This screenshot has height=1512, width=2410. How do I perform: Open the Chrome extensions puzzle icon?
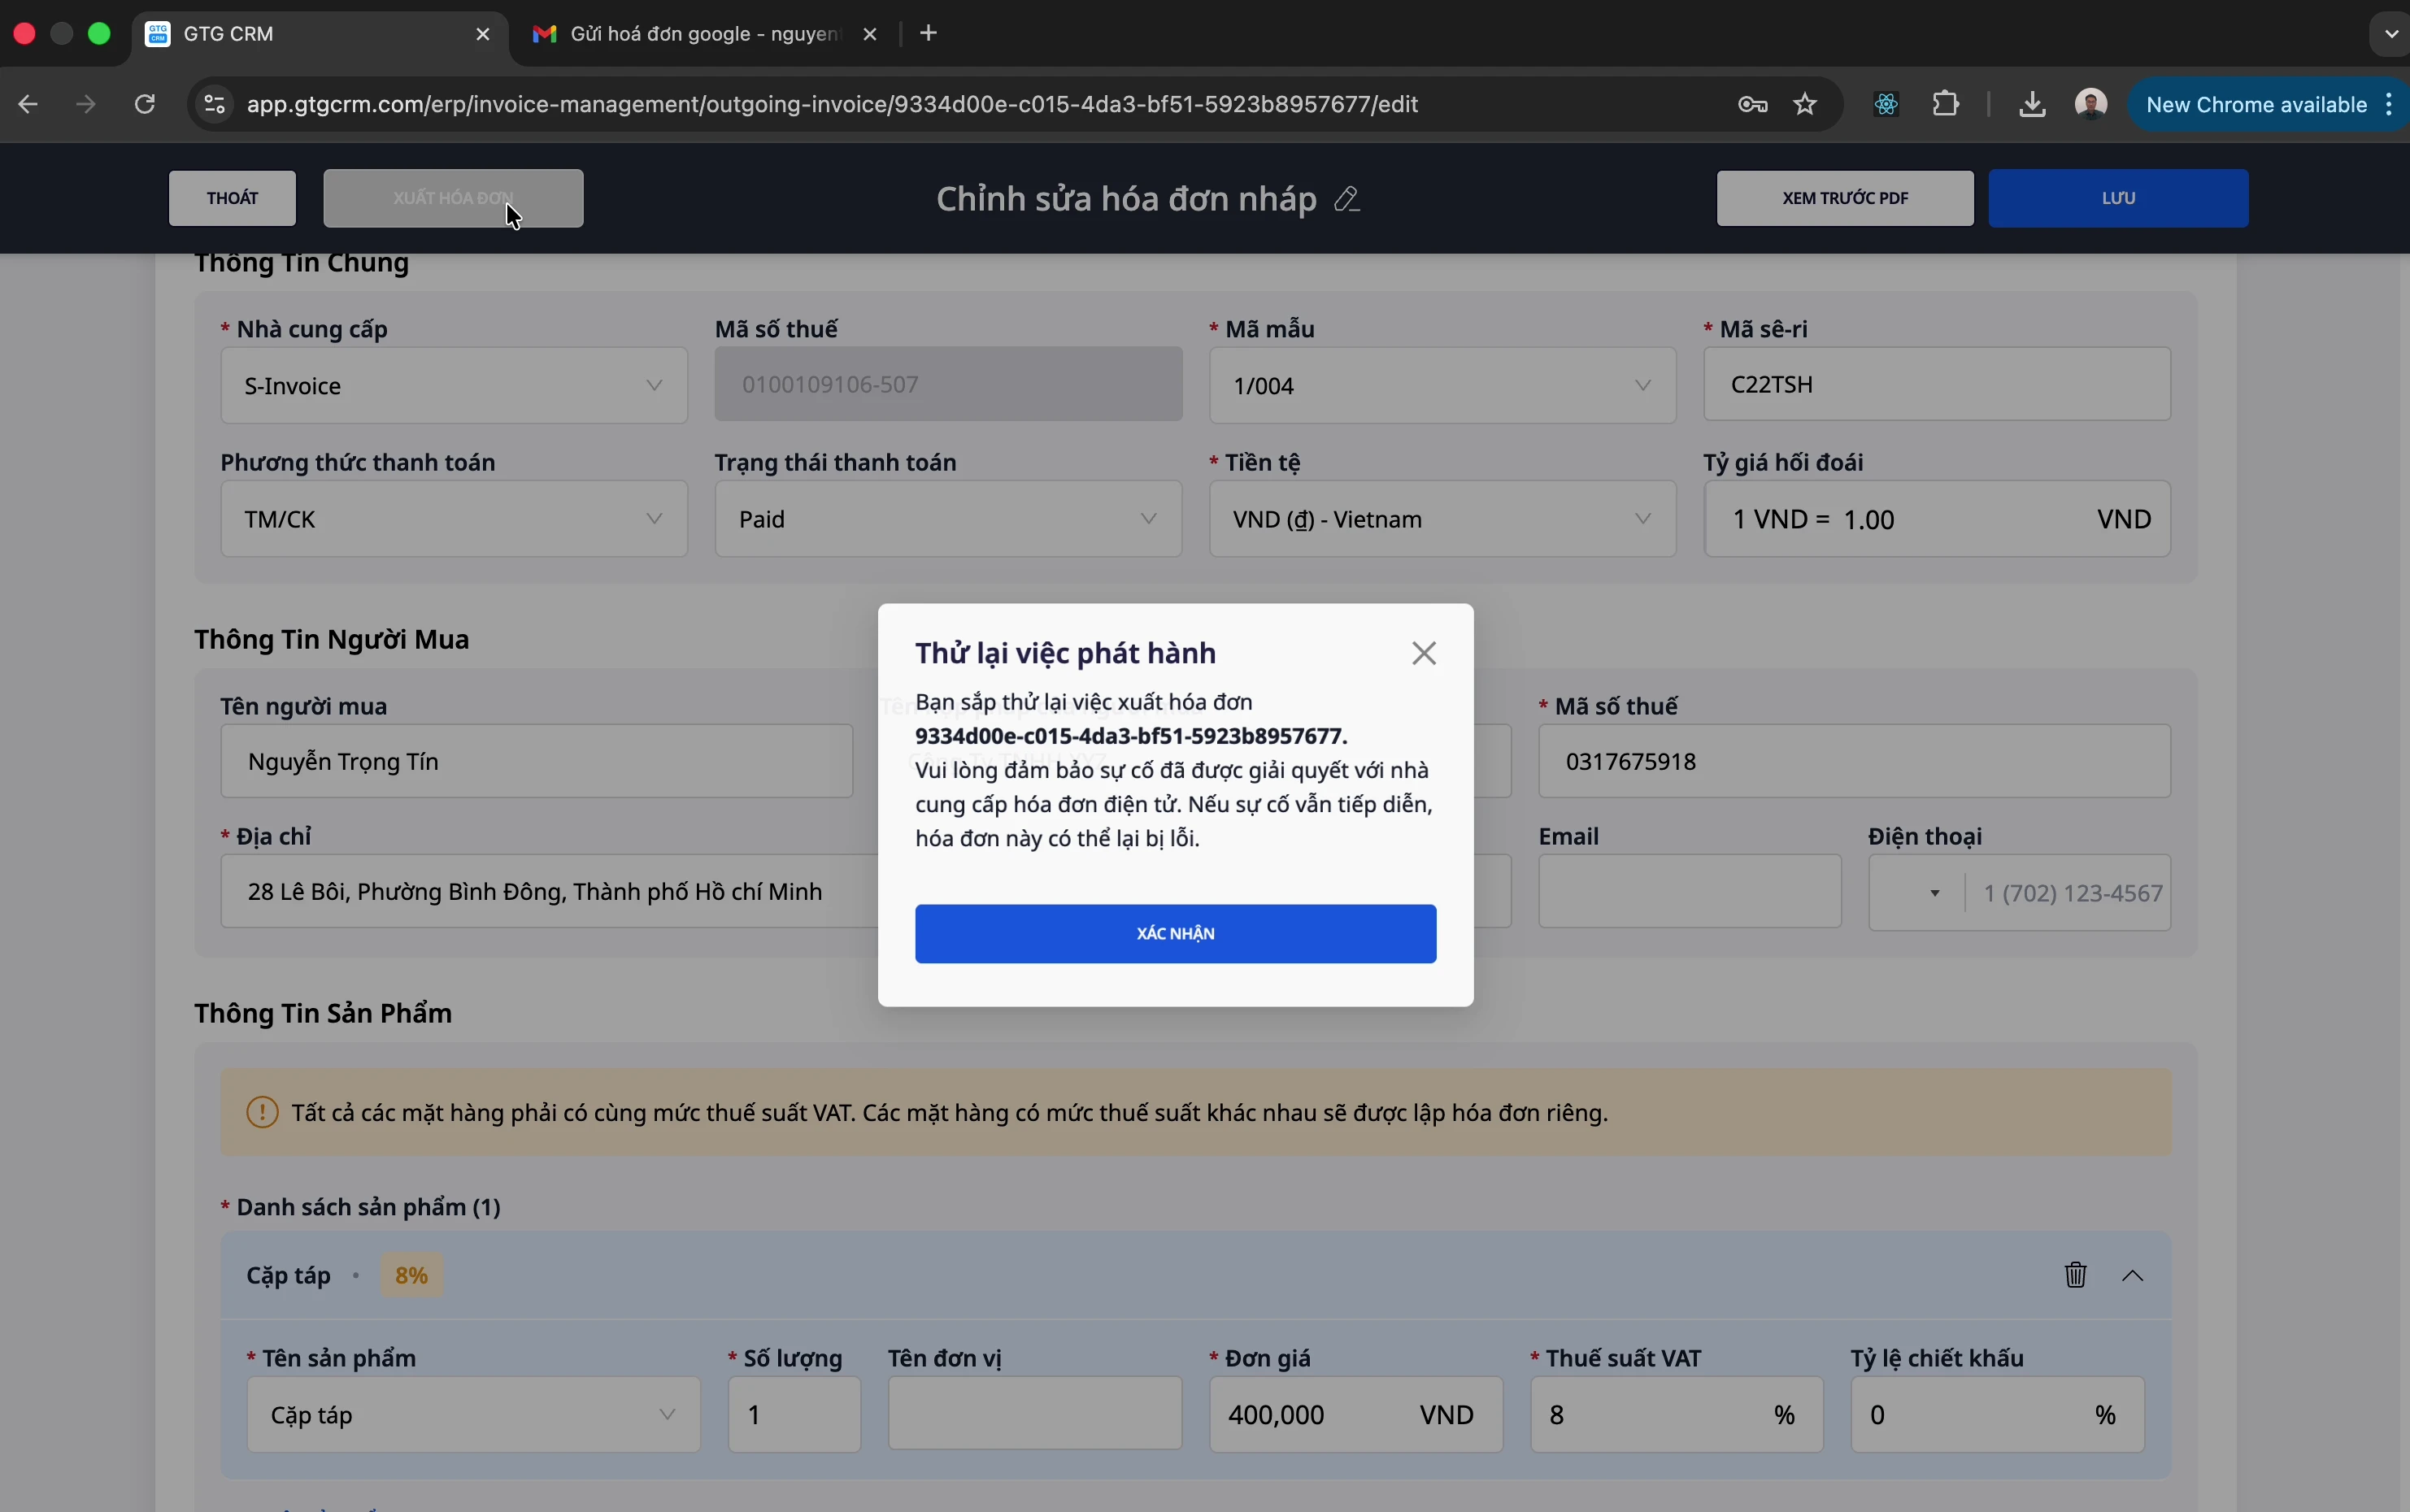[1946, 105]
